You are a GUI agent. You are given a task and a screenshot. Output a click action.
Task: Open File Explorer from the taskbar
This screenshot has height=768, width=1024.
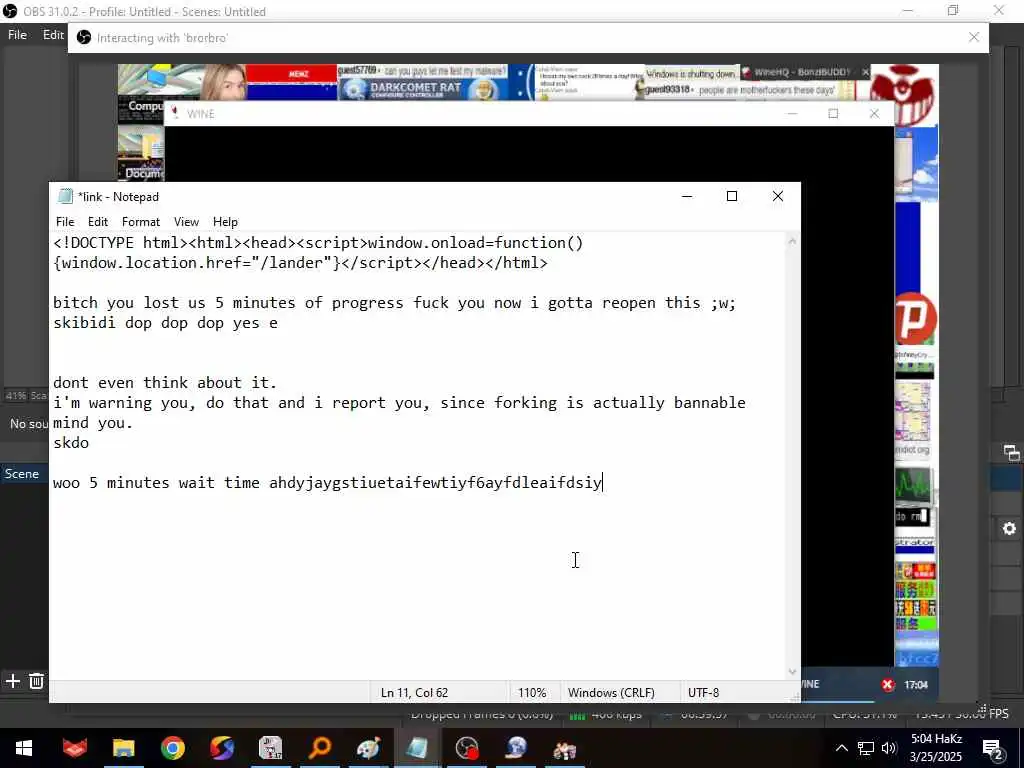click(x=123, y=748)
